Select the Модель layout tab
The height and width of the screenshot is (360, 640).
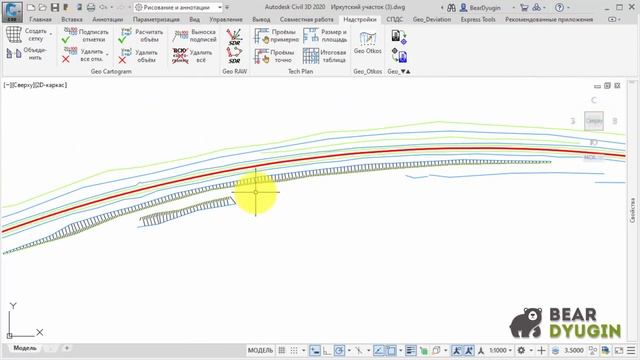coord(25,348)
